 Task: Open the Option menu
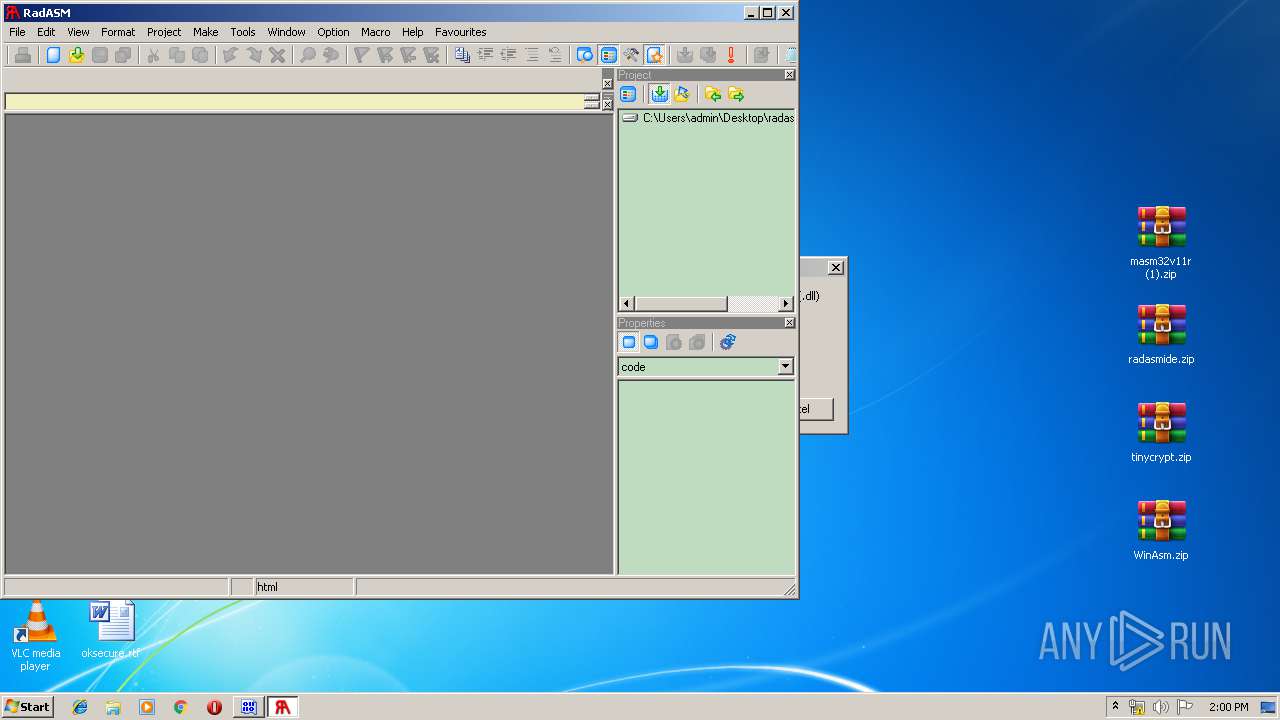click(334, 32)
